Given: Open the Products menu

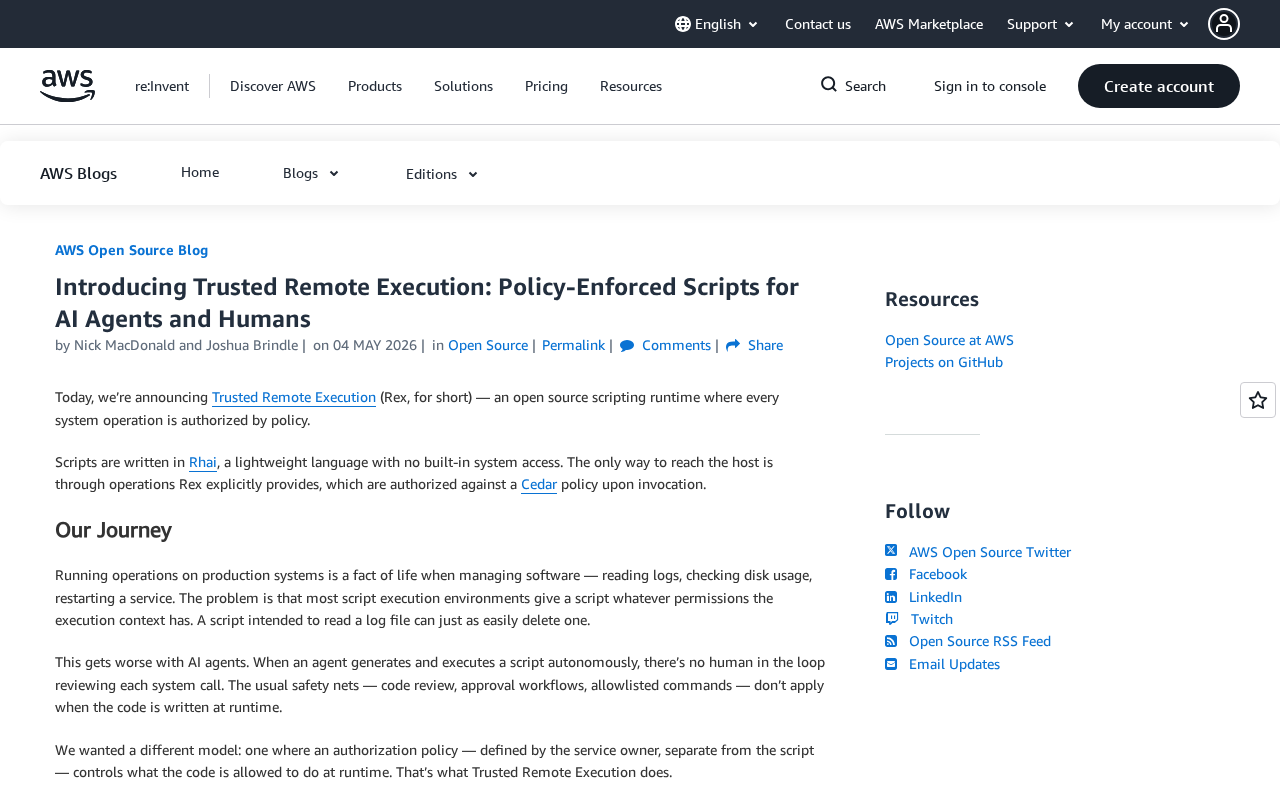Looking at the screenshot, I should click(x=375, y=86).
